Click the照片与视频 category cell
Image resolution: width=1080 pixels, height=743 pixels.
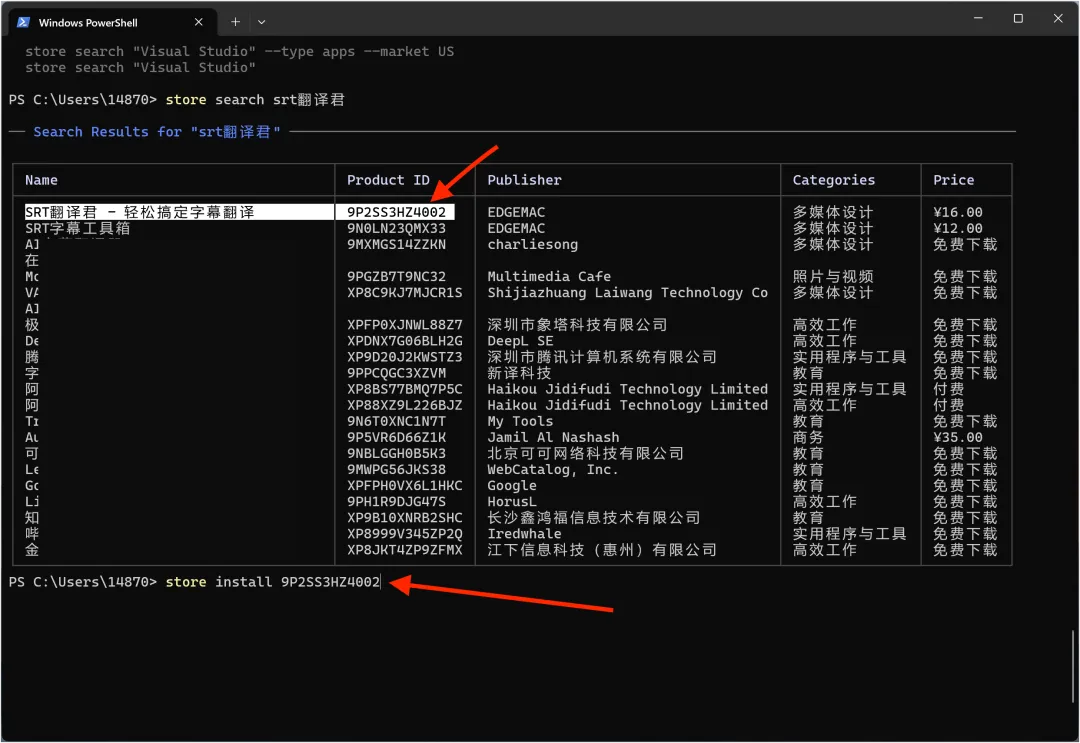(833, 276)
